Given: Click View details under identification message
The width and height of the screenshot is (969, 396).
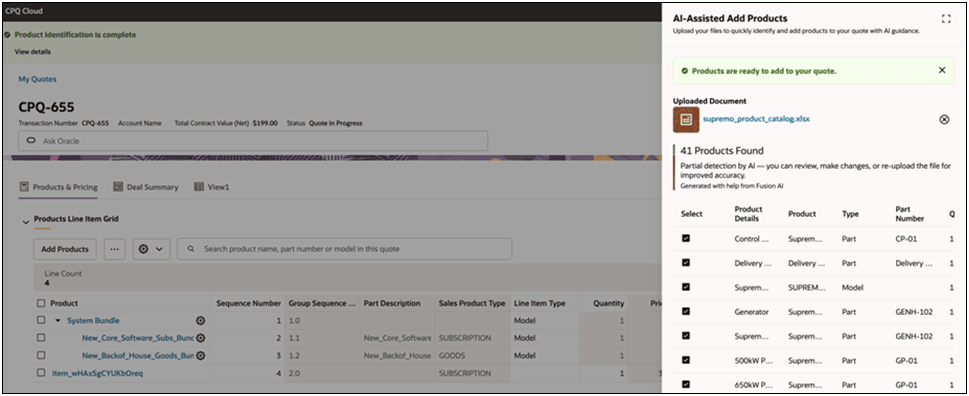Looking at the screenshot, I should tap(33, 52).
